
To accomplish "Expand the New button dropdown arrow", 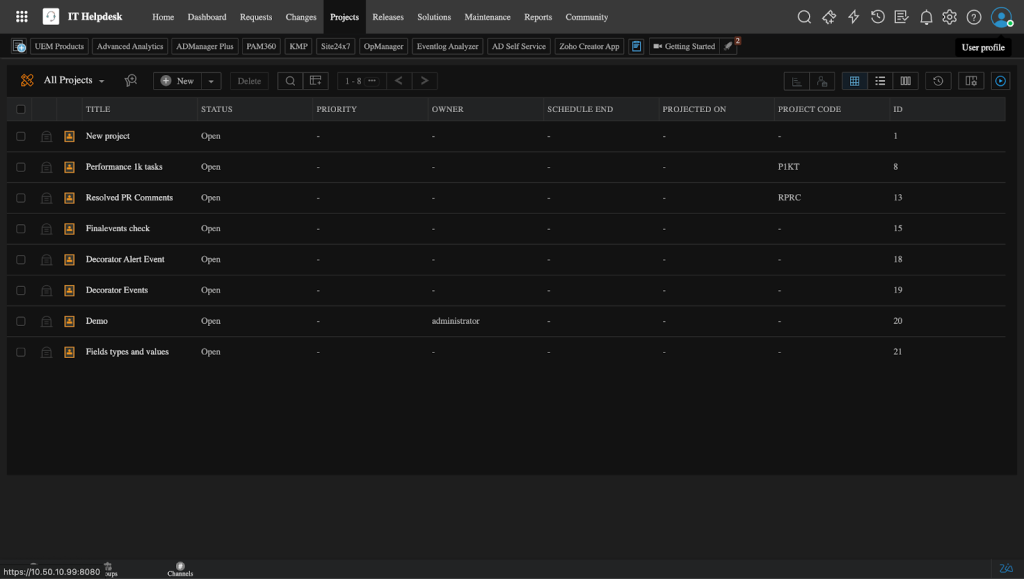I will (210, 81).
